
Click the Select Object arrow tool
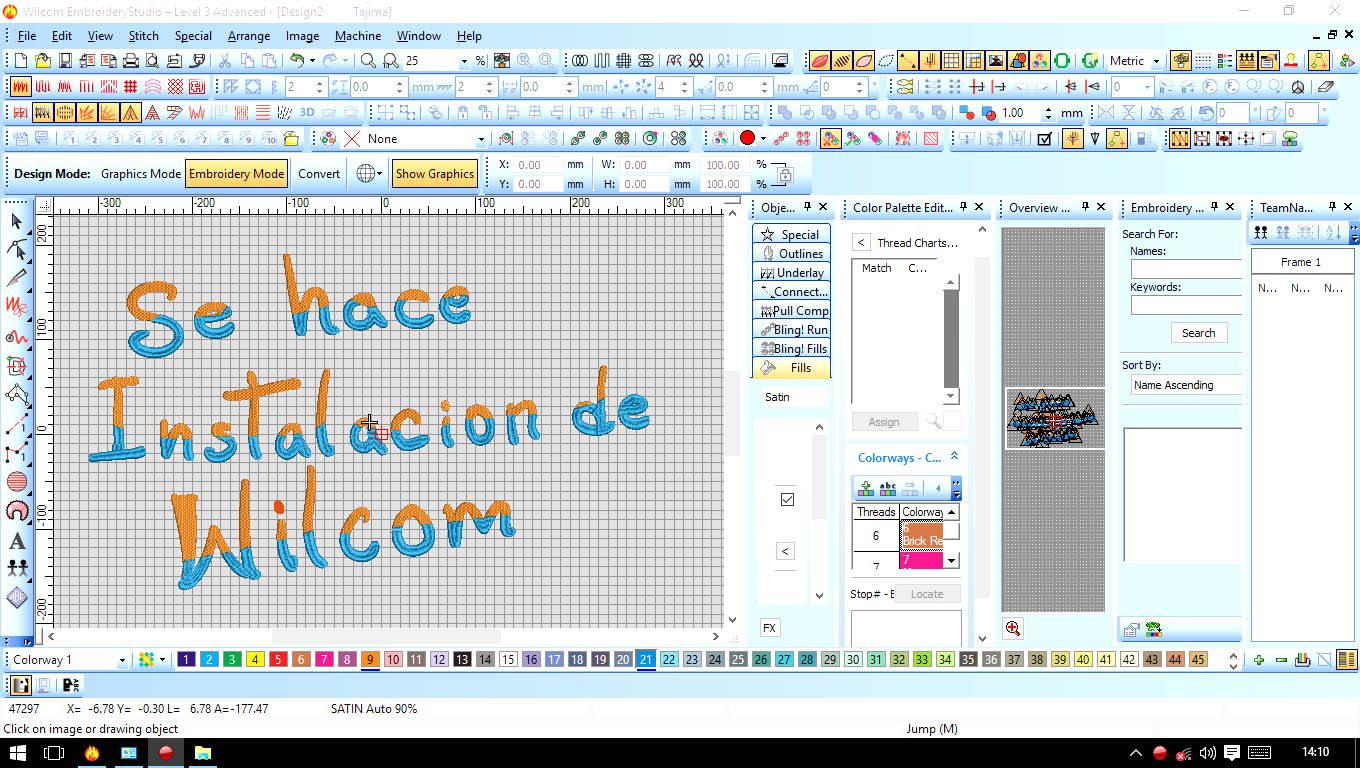pos(17,221)
